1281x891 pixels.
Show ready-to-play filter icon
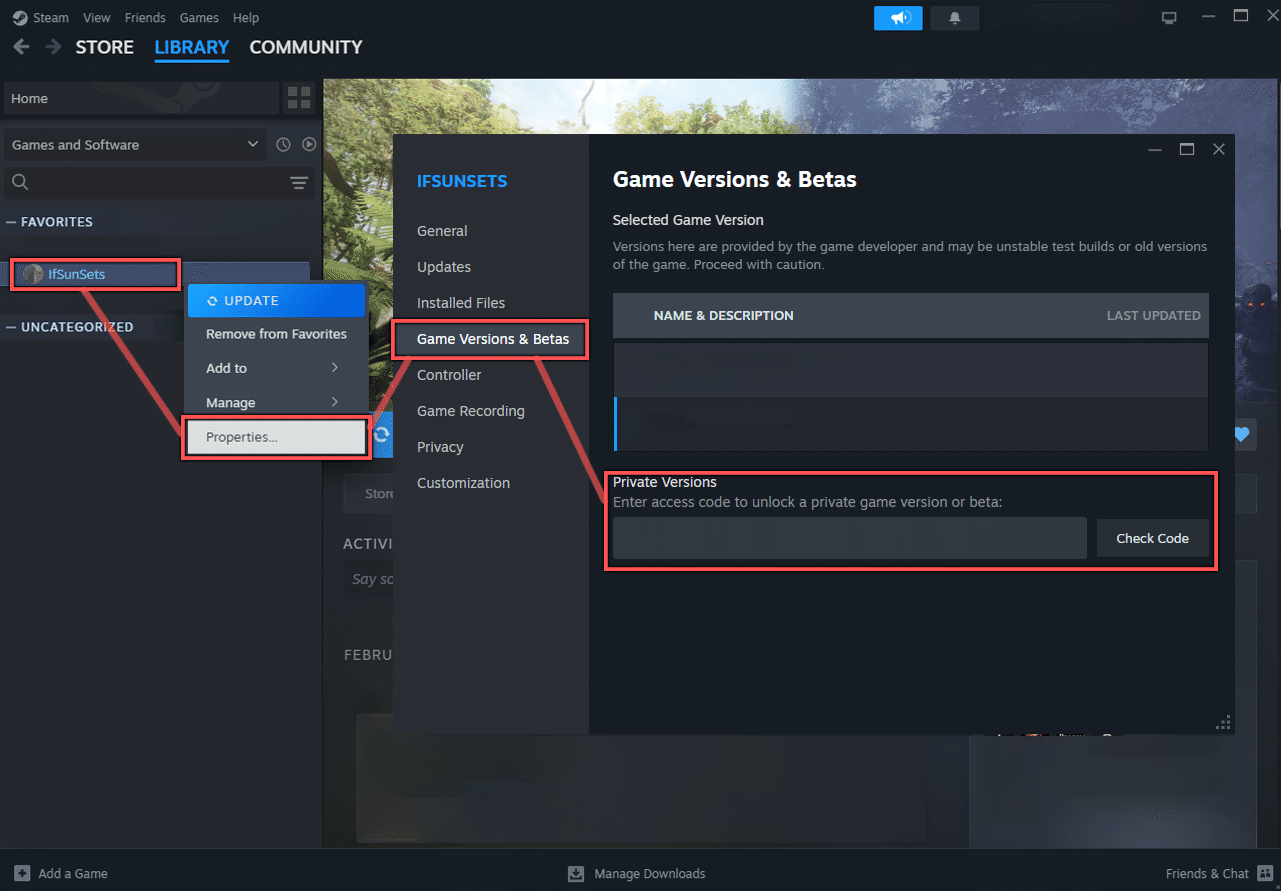[x=309, y=145]
